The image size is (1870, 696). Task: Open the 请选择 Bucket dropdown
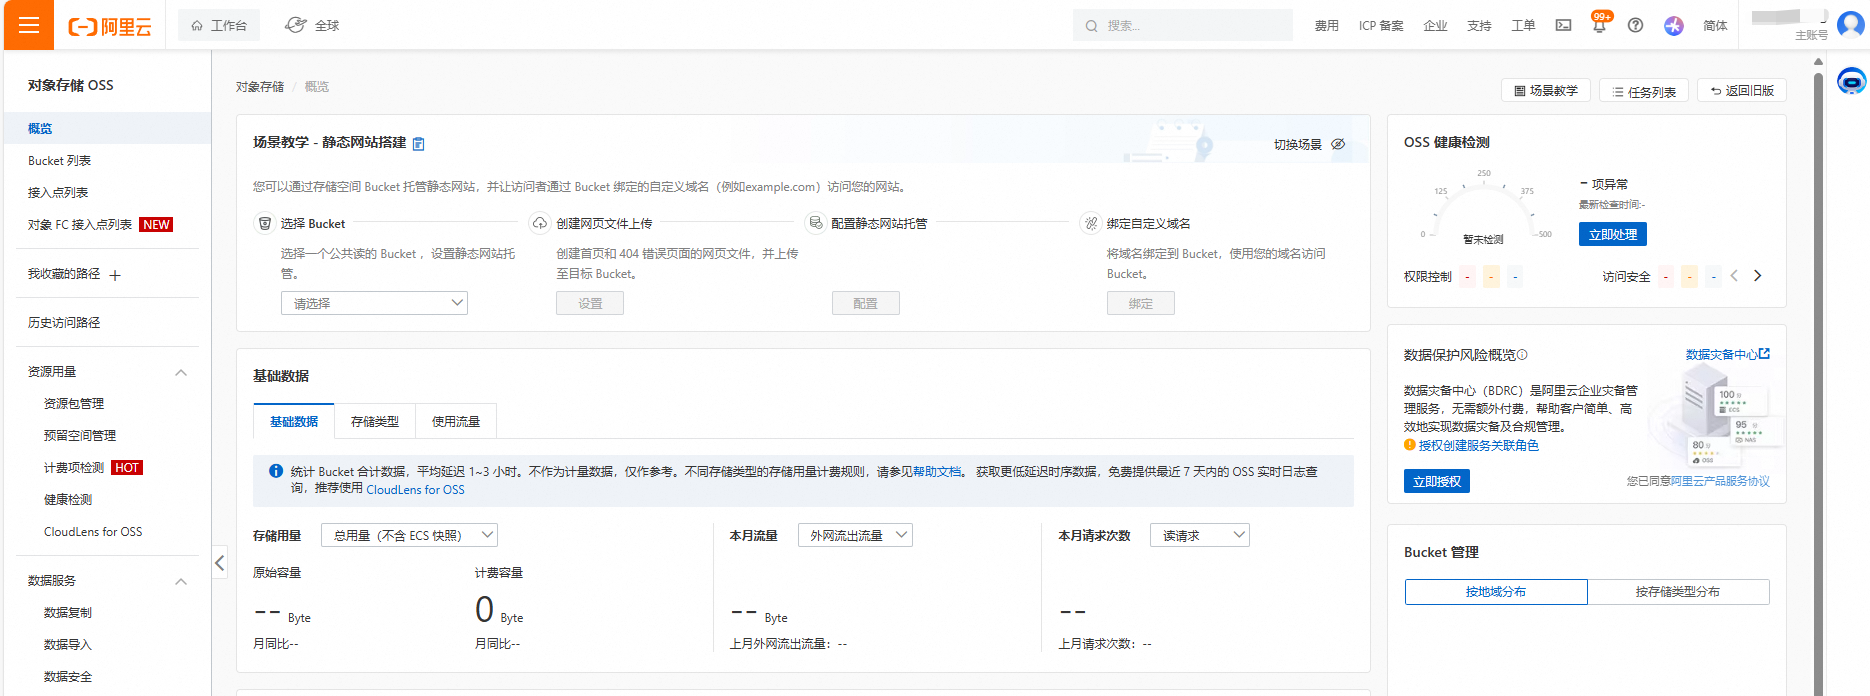374,303
